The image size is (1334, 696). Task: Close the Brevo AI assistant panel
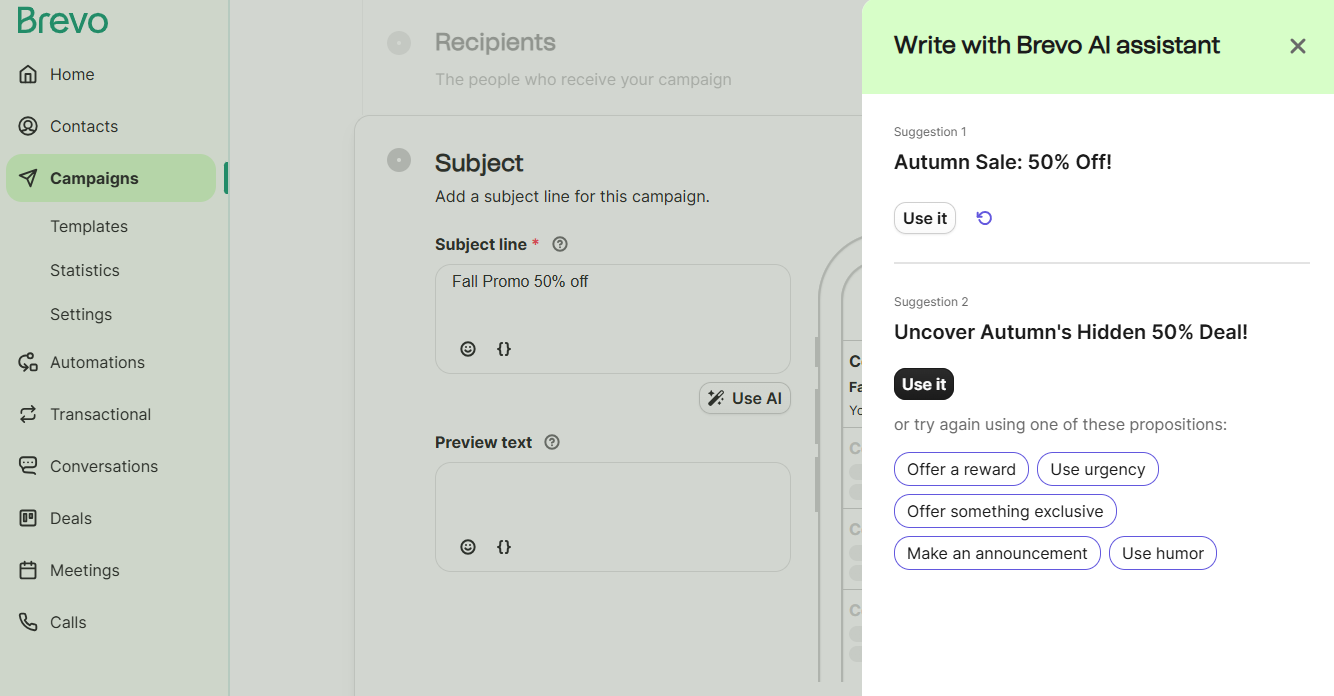[x=1298, y=46]
